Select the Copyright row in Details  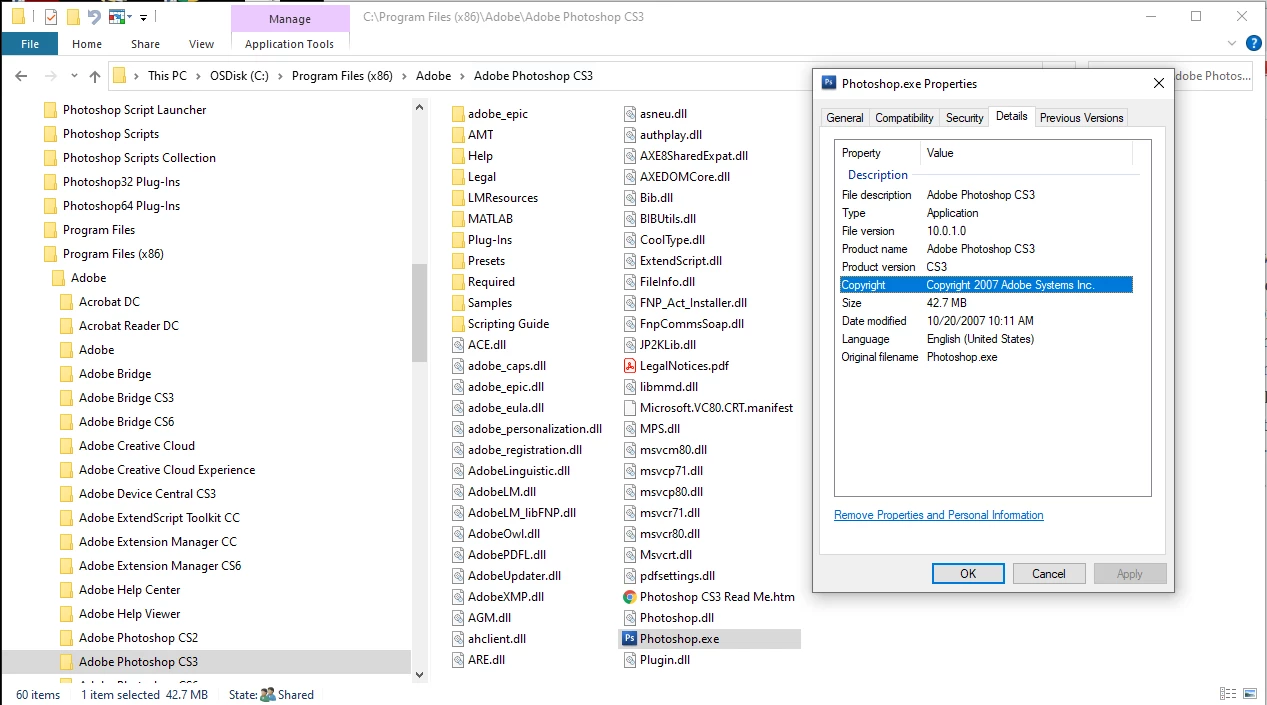[986, 285]
